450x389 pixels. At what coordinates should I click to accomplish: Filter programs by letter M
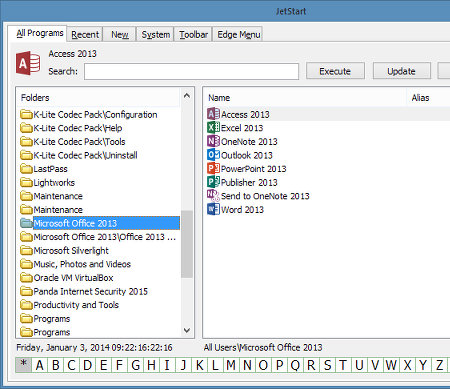pyautogui.click(x=231, y=365)
